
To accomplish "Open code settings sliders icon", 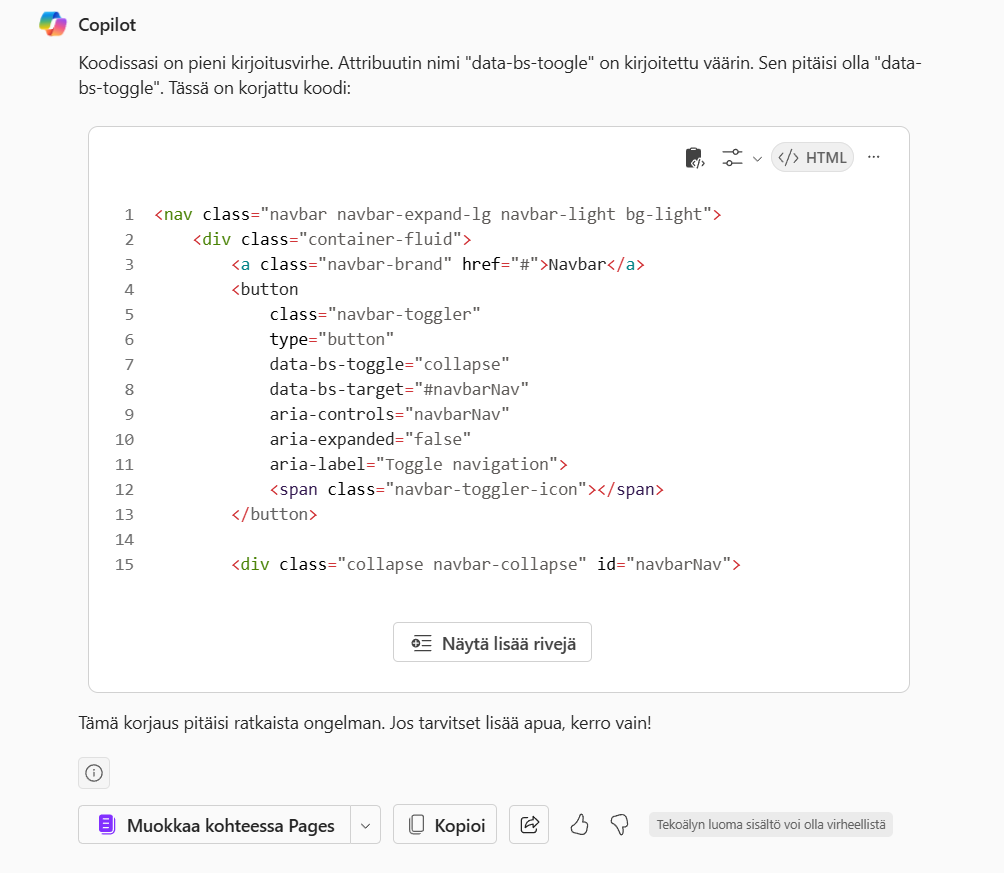I will (732, 157).
